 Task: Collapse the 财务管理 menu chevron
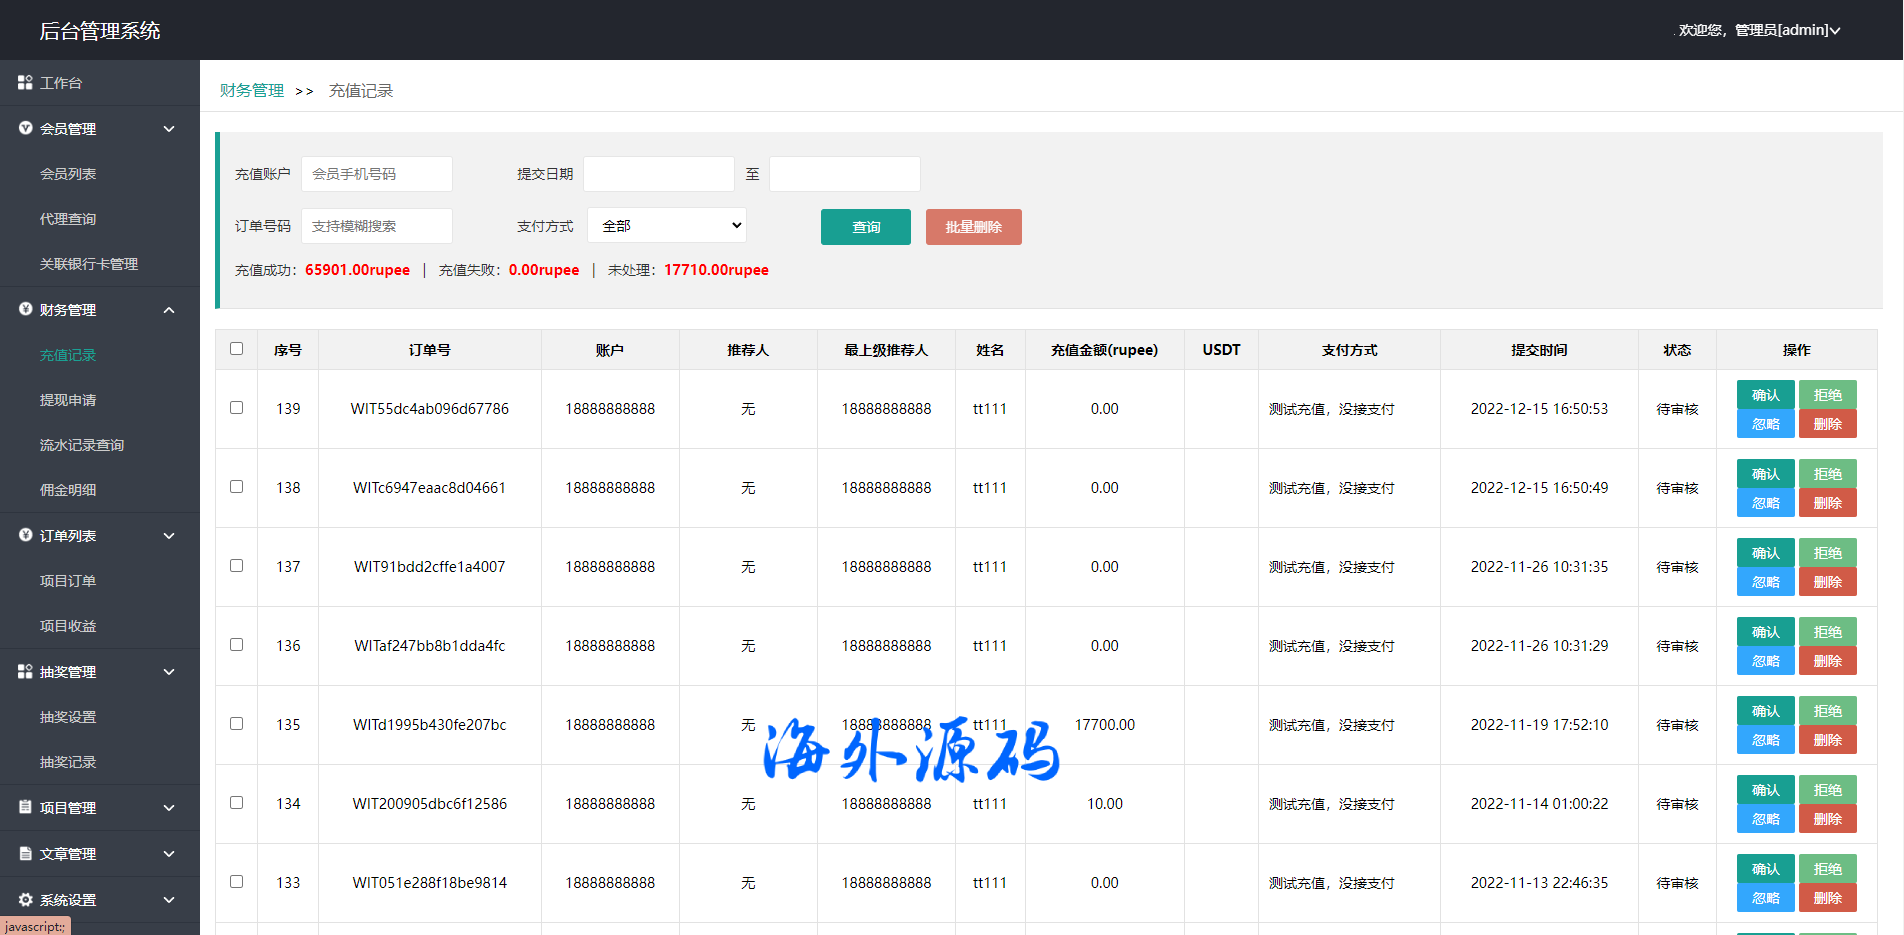169,310
